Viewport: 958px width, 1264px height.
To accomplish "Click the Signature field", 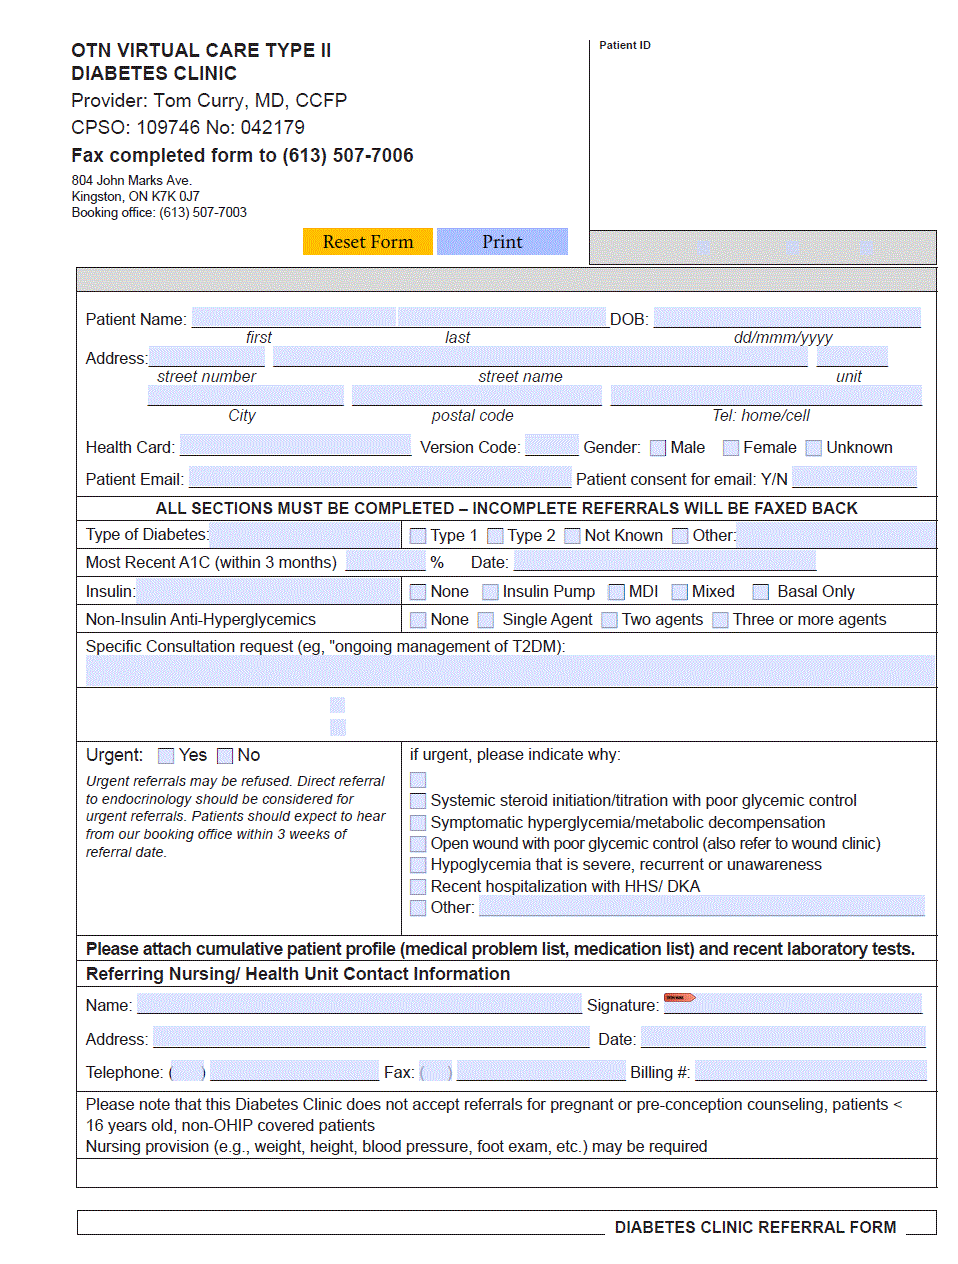I will (793, 1004).
